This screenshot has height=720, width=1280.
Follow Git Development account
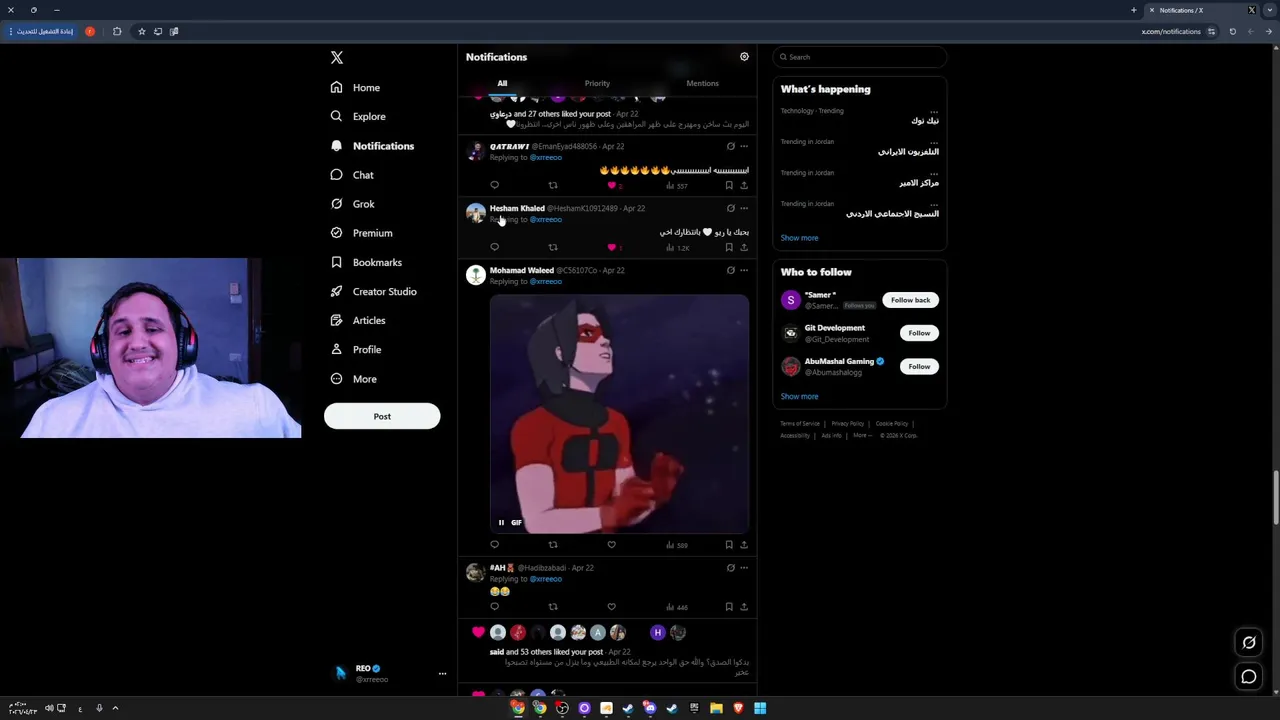(x=919, y=333)
